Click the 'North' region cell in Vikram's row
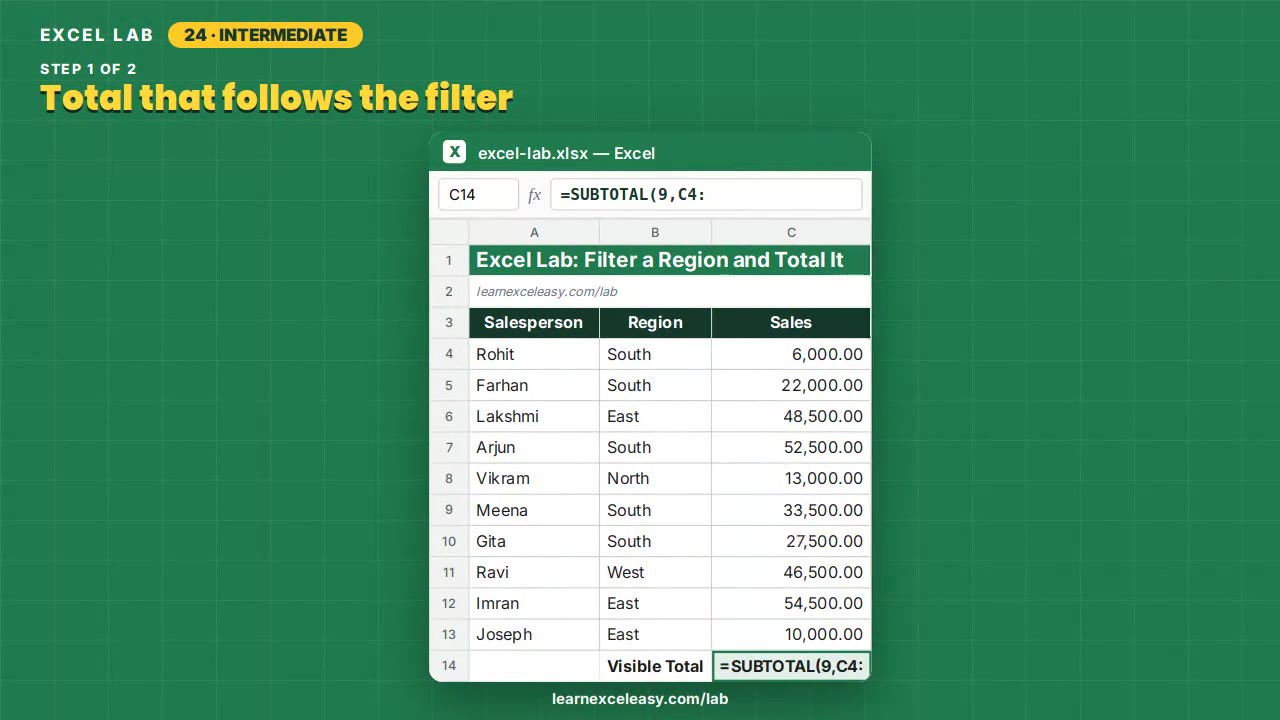The width and height of the screenshot is (1280, 720). click(655, 478)
